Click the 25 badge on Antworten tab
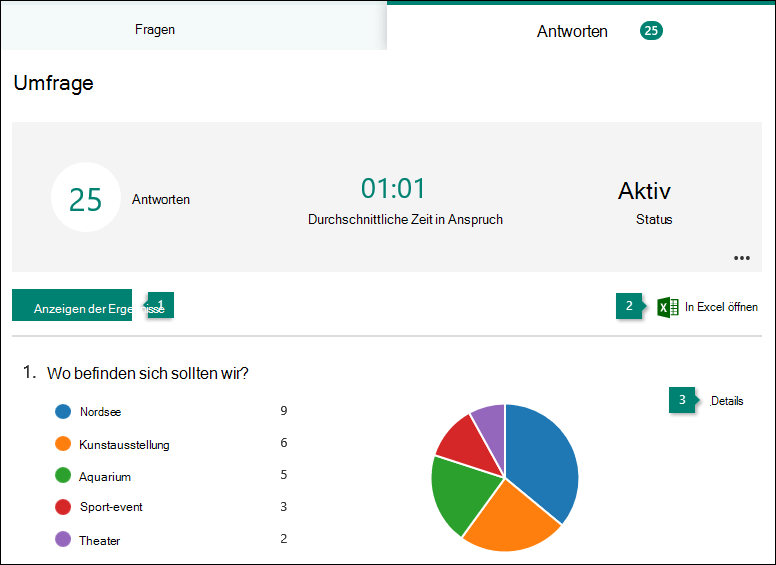The height and width of the screenshot is (565, 776). pyautogui.click(x=651, y=31)
